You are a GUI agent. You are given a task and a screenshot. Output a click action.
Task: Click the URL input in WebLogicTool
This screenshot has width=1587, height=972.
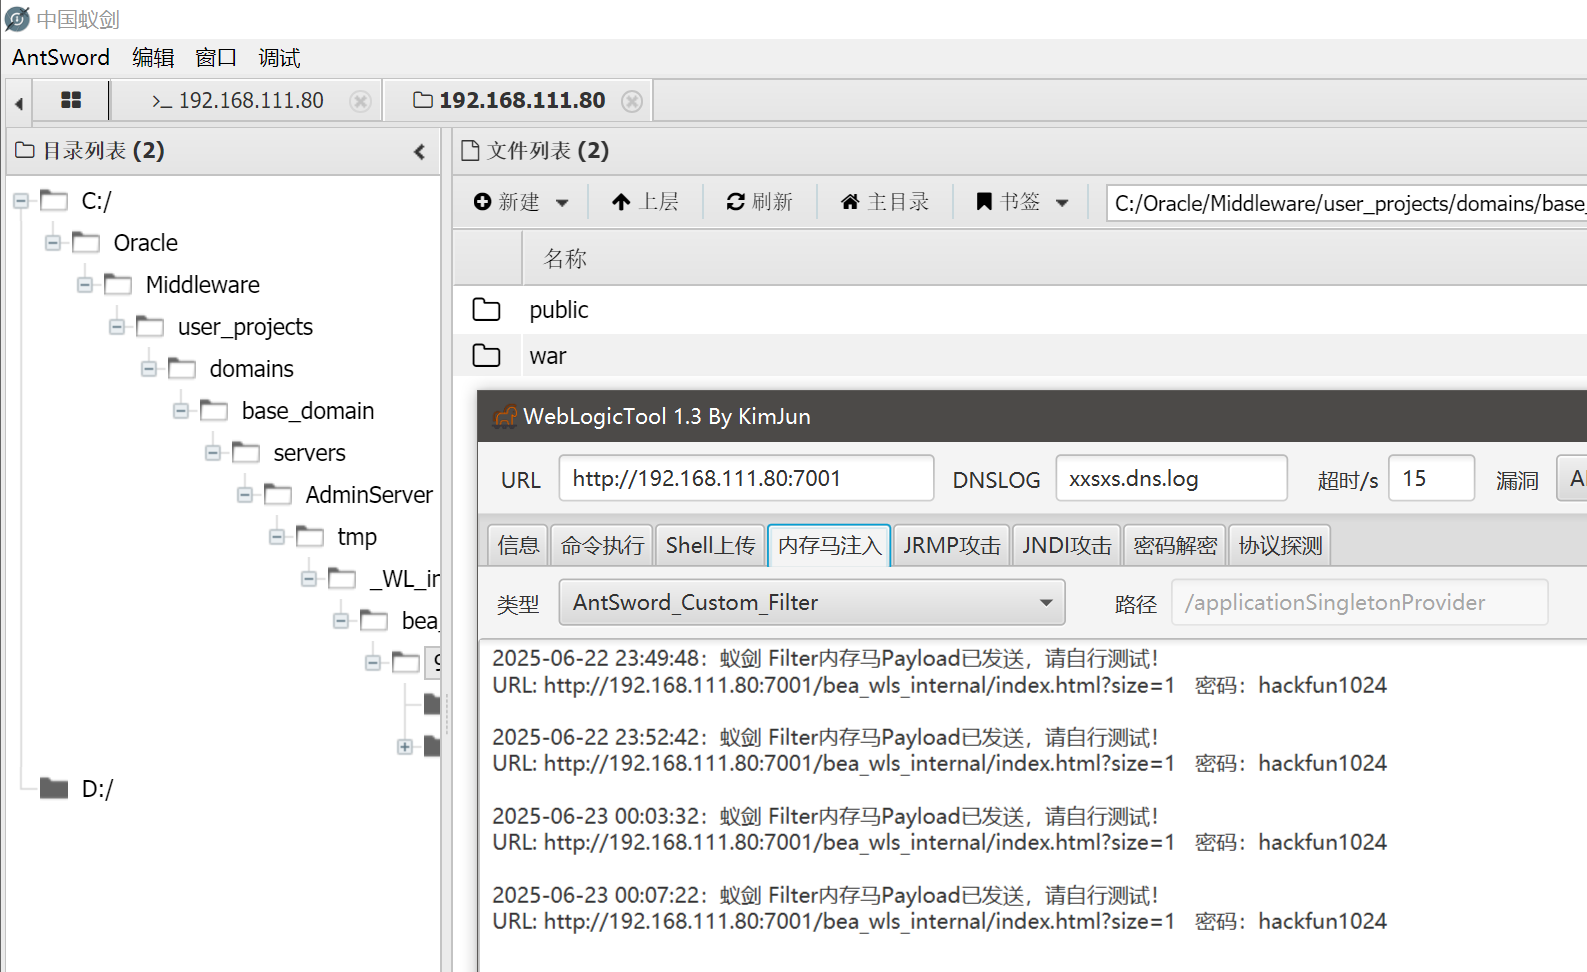coord(746,478)
